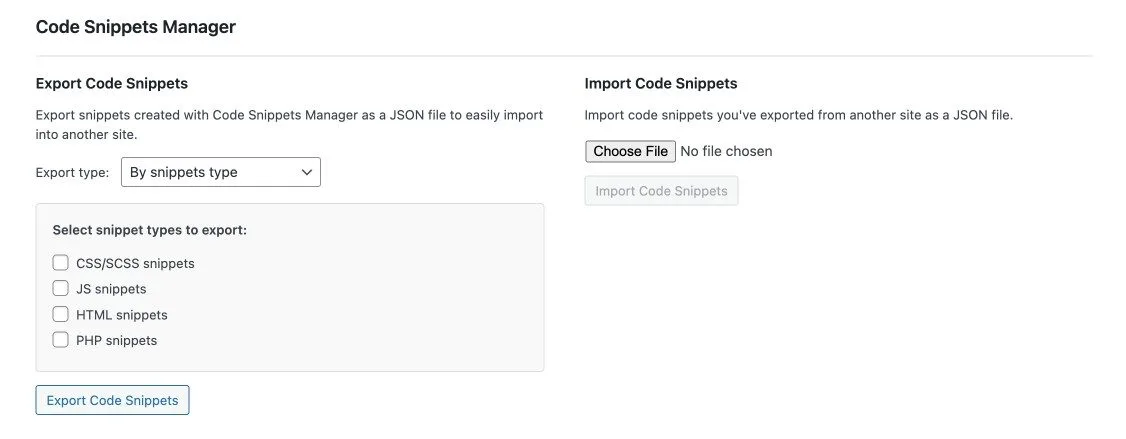Click the Code Snippets Manager page title
The height and width of the screenshot is (439, 1126).
point(136,27)
